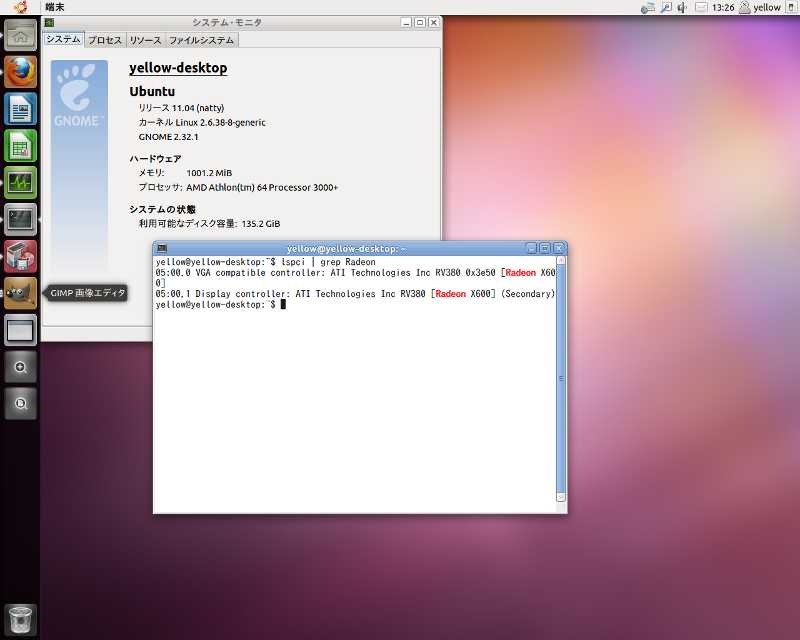Screen dimensions: 800x640
Task: Minimize the System Monitor window
Action: tap(406, 22)
